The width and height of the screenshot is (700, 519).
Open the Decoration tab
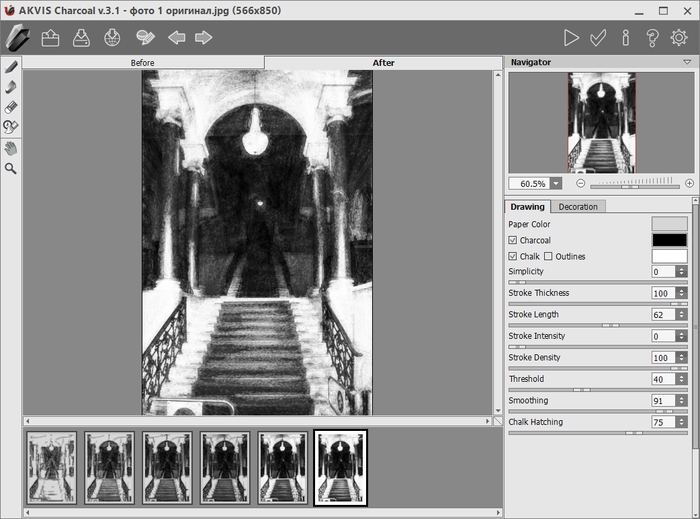click(x=578, y=207)
